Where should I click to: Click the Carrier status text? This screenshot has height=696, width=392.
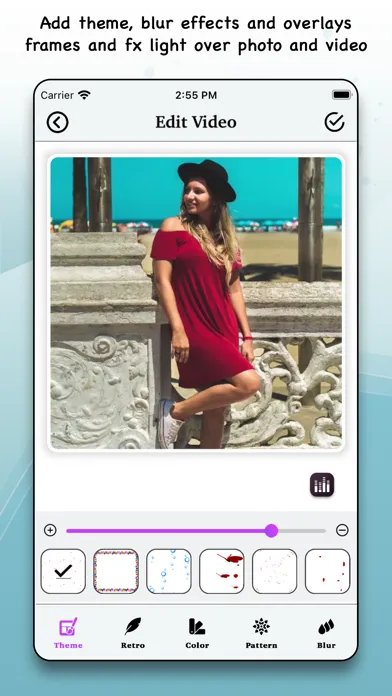point(57,95)
